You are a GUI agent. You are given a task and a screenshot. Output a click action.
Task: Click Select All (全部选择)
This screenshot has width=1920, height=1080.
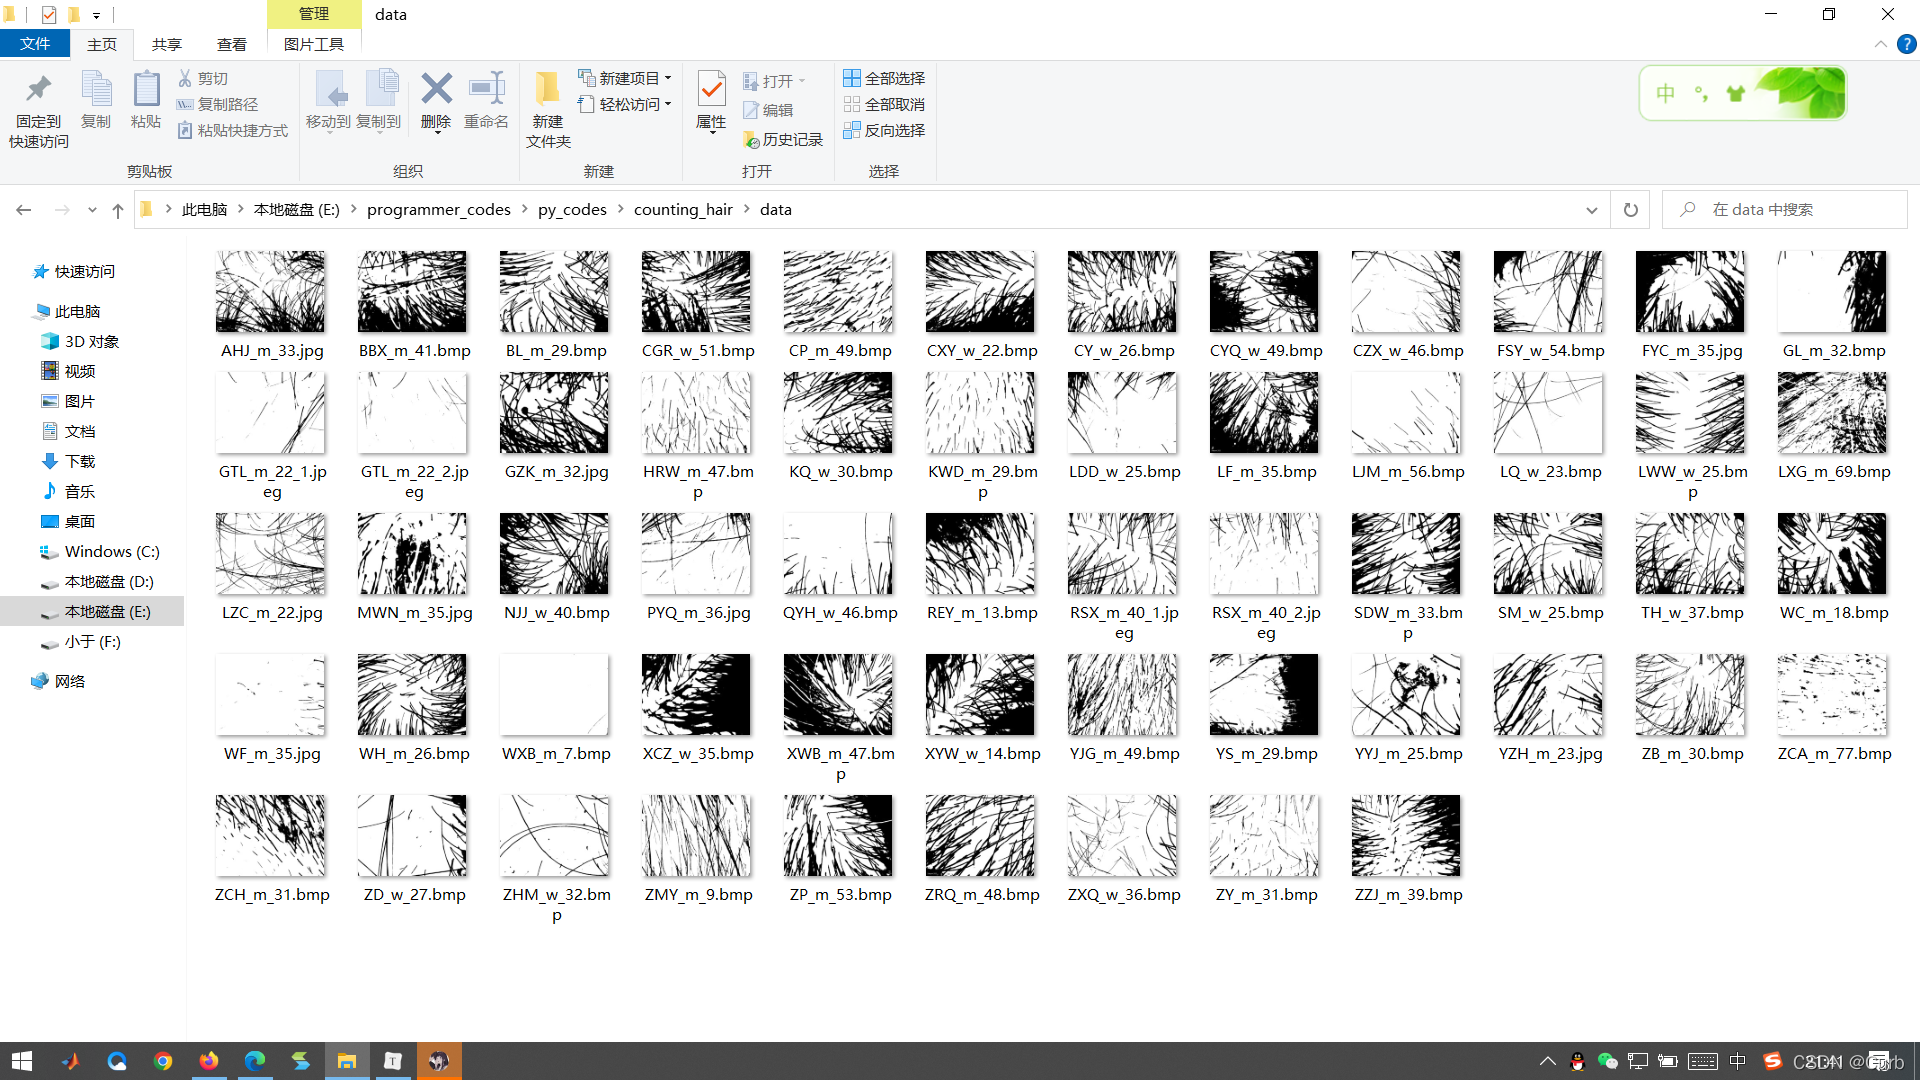pyautogui.click(x=884, y=78)
